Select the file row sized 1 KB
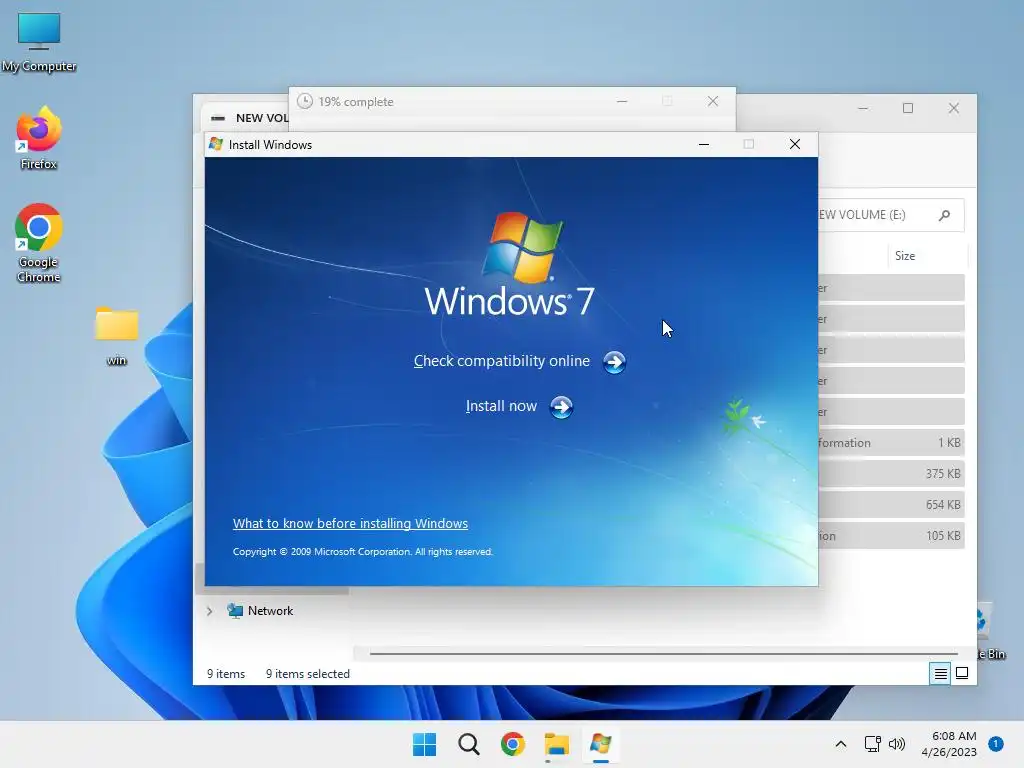Screen dimensions: 1024x768 pyautogui.click(x=891, y=443)
